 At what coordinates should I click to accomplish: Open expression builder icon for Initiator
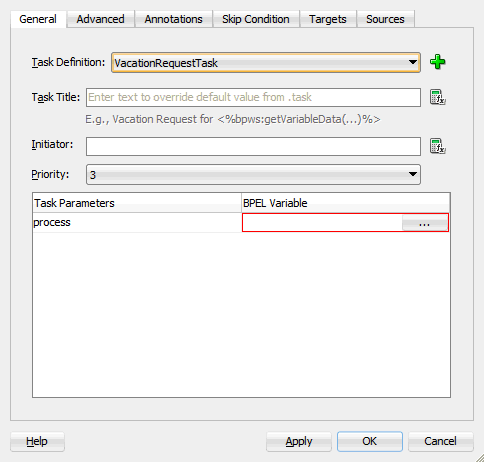tap(438, 146)
